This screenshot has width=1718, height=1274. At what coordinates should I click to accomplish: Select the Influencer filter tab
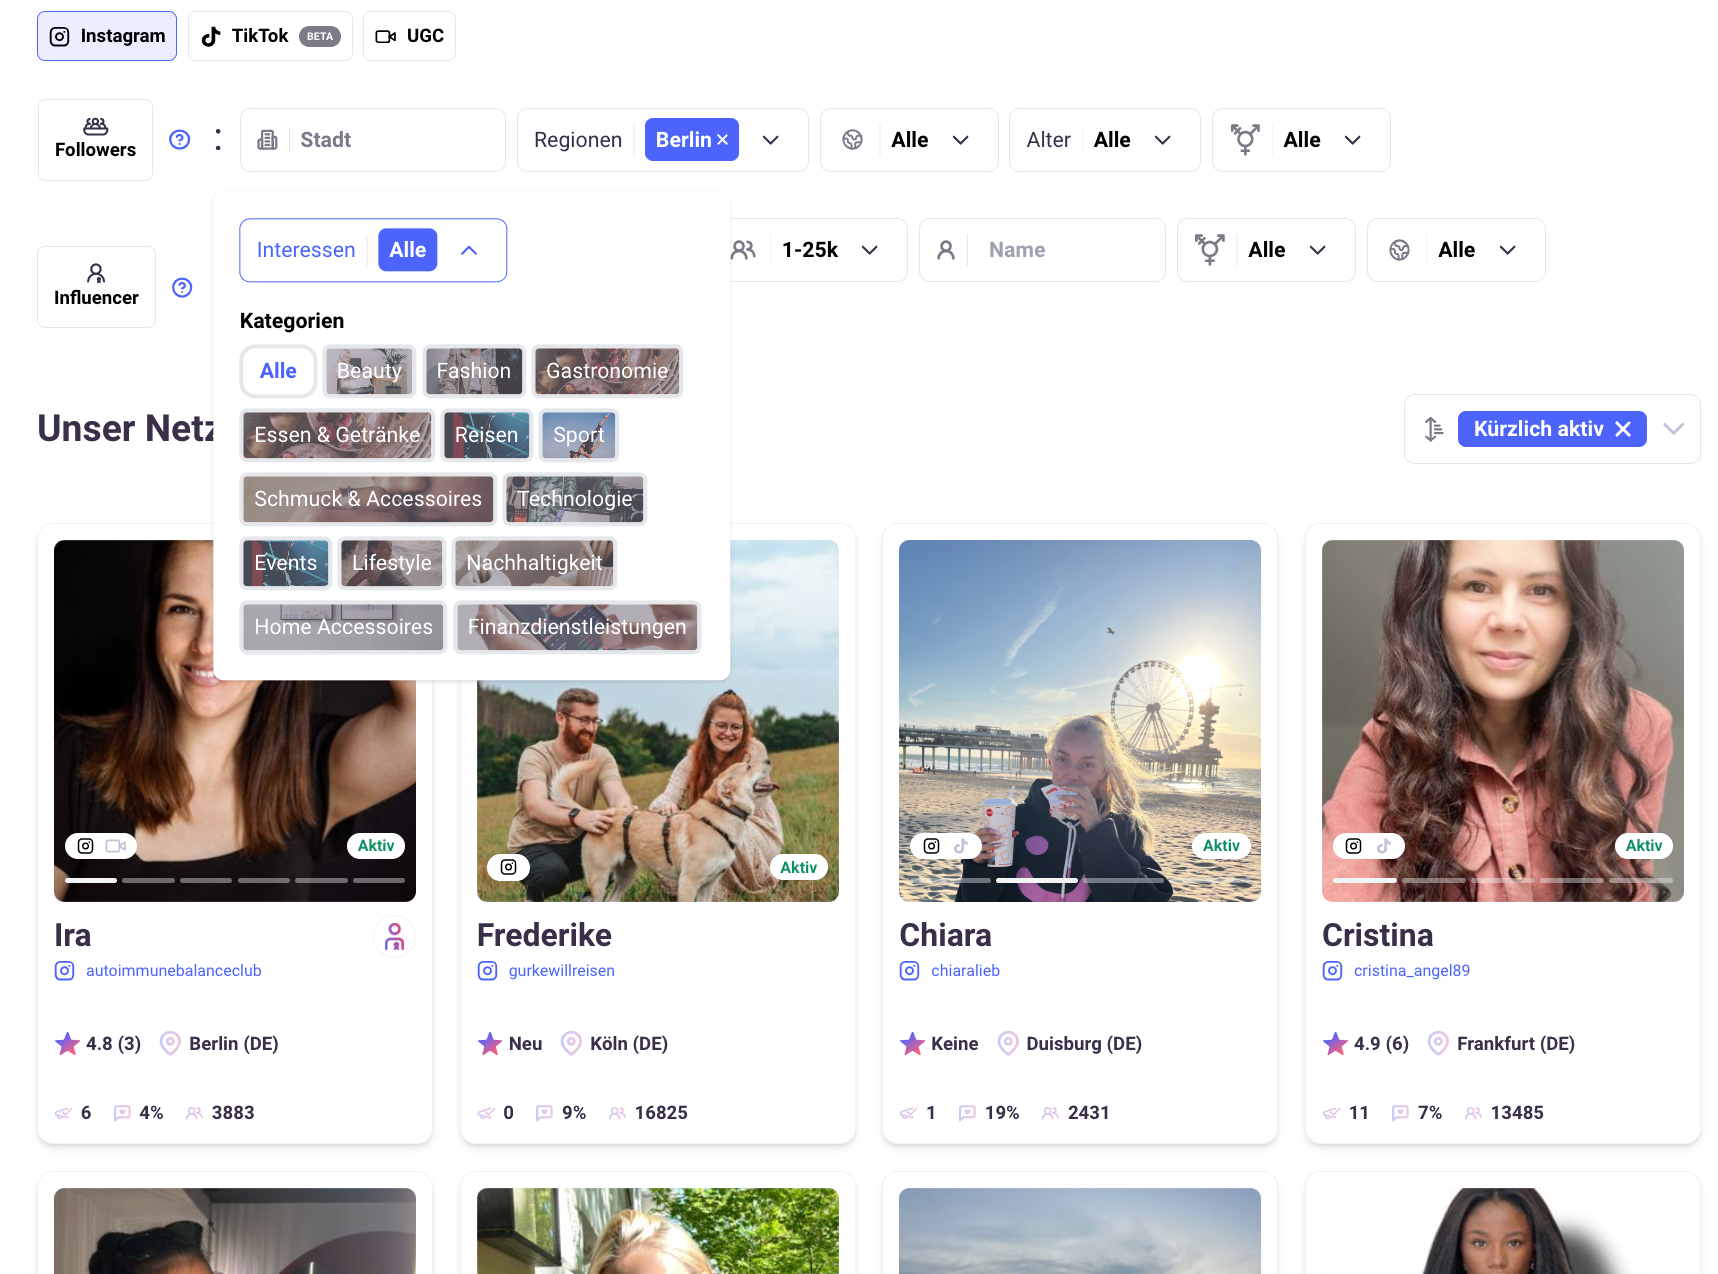(96, 287)
